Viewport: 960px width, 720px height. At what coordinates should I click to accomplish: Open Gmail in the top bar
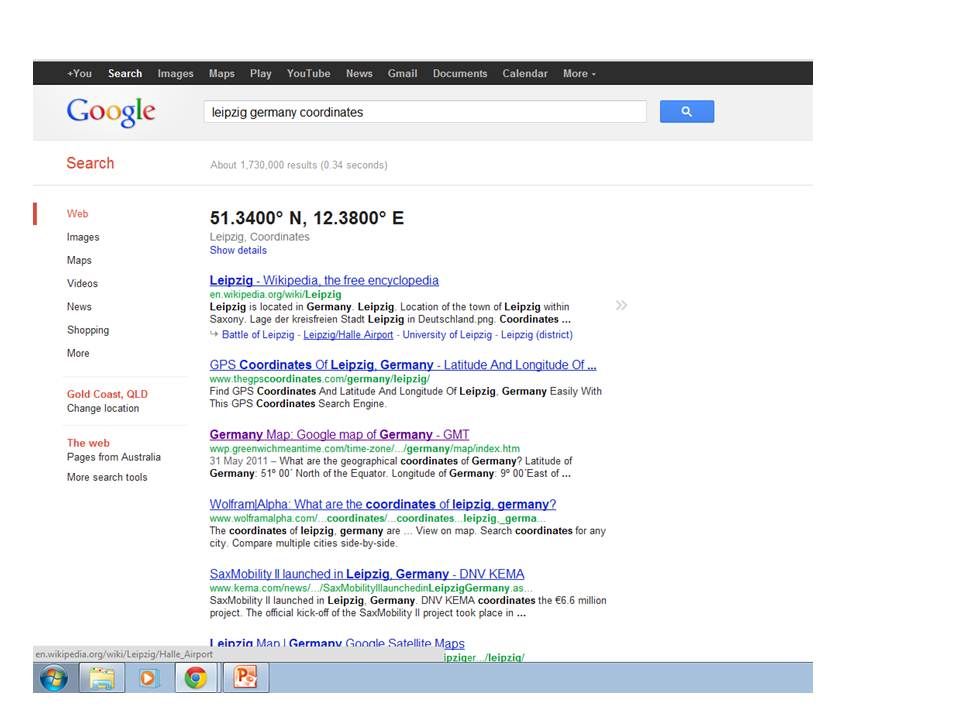[x=402, y=73]
